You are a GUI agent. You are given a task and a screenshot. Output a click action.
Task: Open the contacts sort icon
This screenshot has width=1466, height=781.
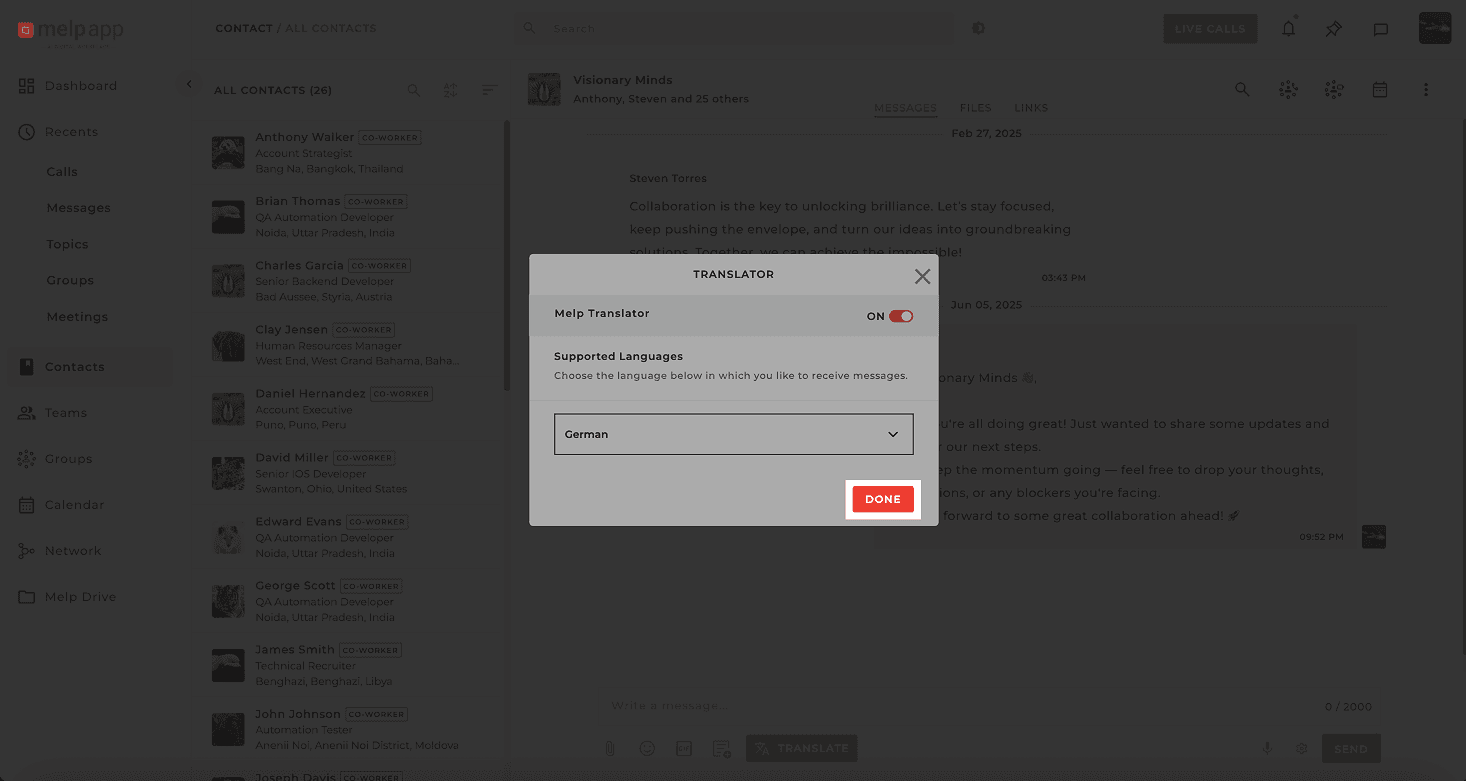[489, 90]
